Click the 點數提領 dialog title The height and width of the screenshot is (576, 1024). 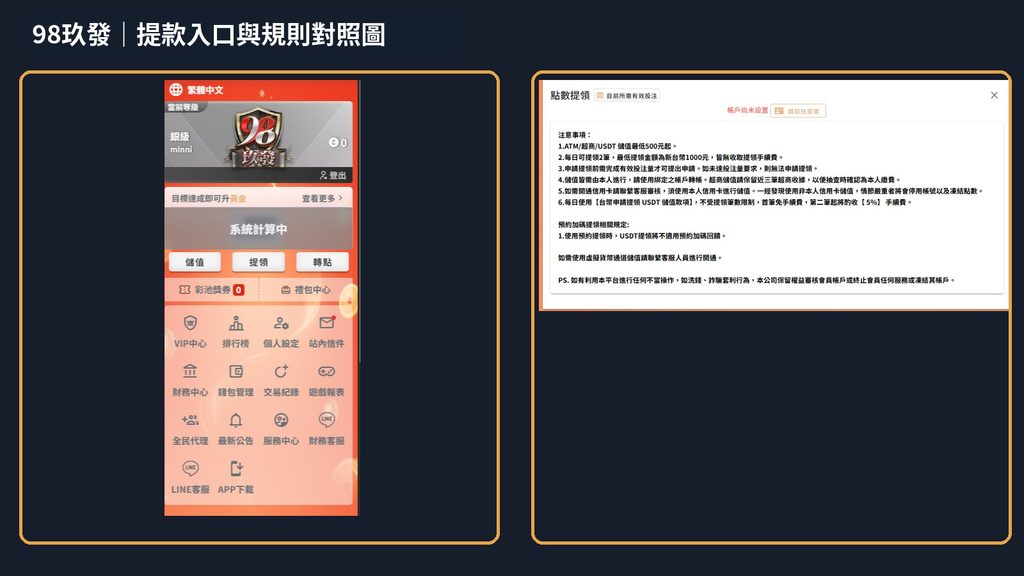569,95
